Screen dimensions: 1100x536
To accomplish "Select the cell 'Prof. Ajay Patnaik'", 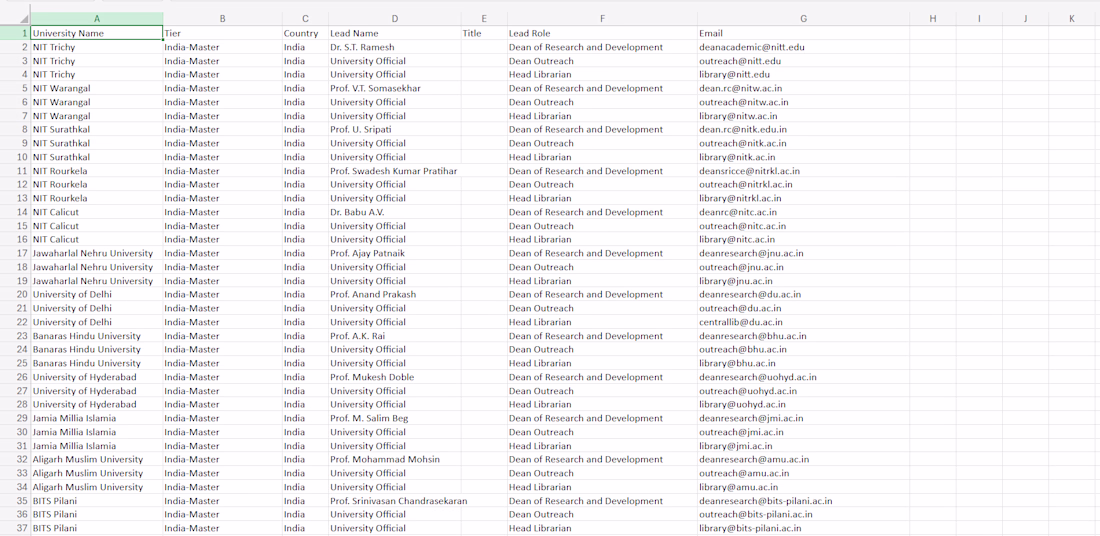I will click(395, 253).
